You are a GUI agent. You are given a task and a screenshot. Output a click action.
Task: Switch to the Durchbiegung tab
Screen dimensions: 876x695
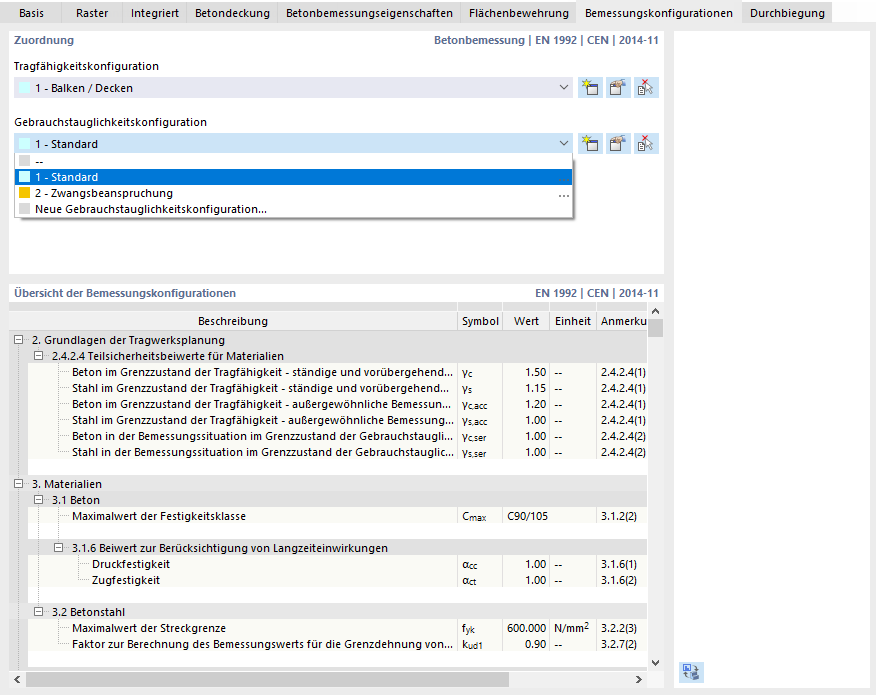tap(787, 13)
